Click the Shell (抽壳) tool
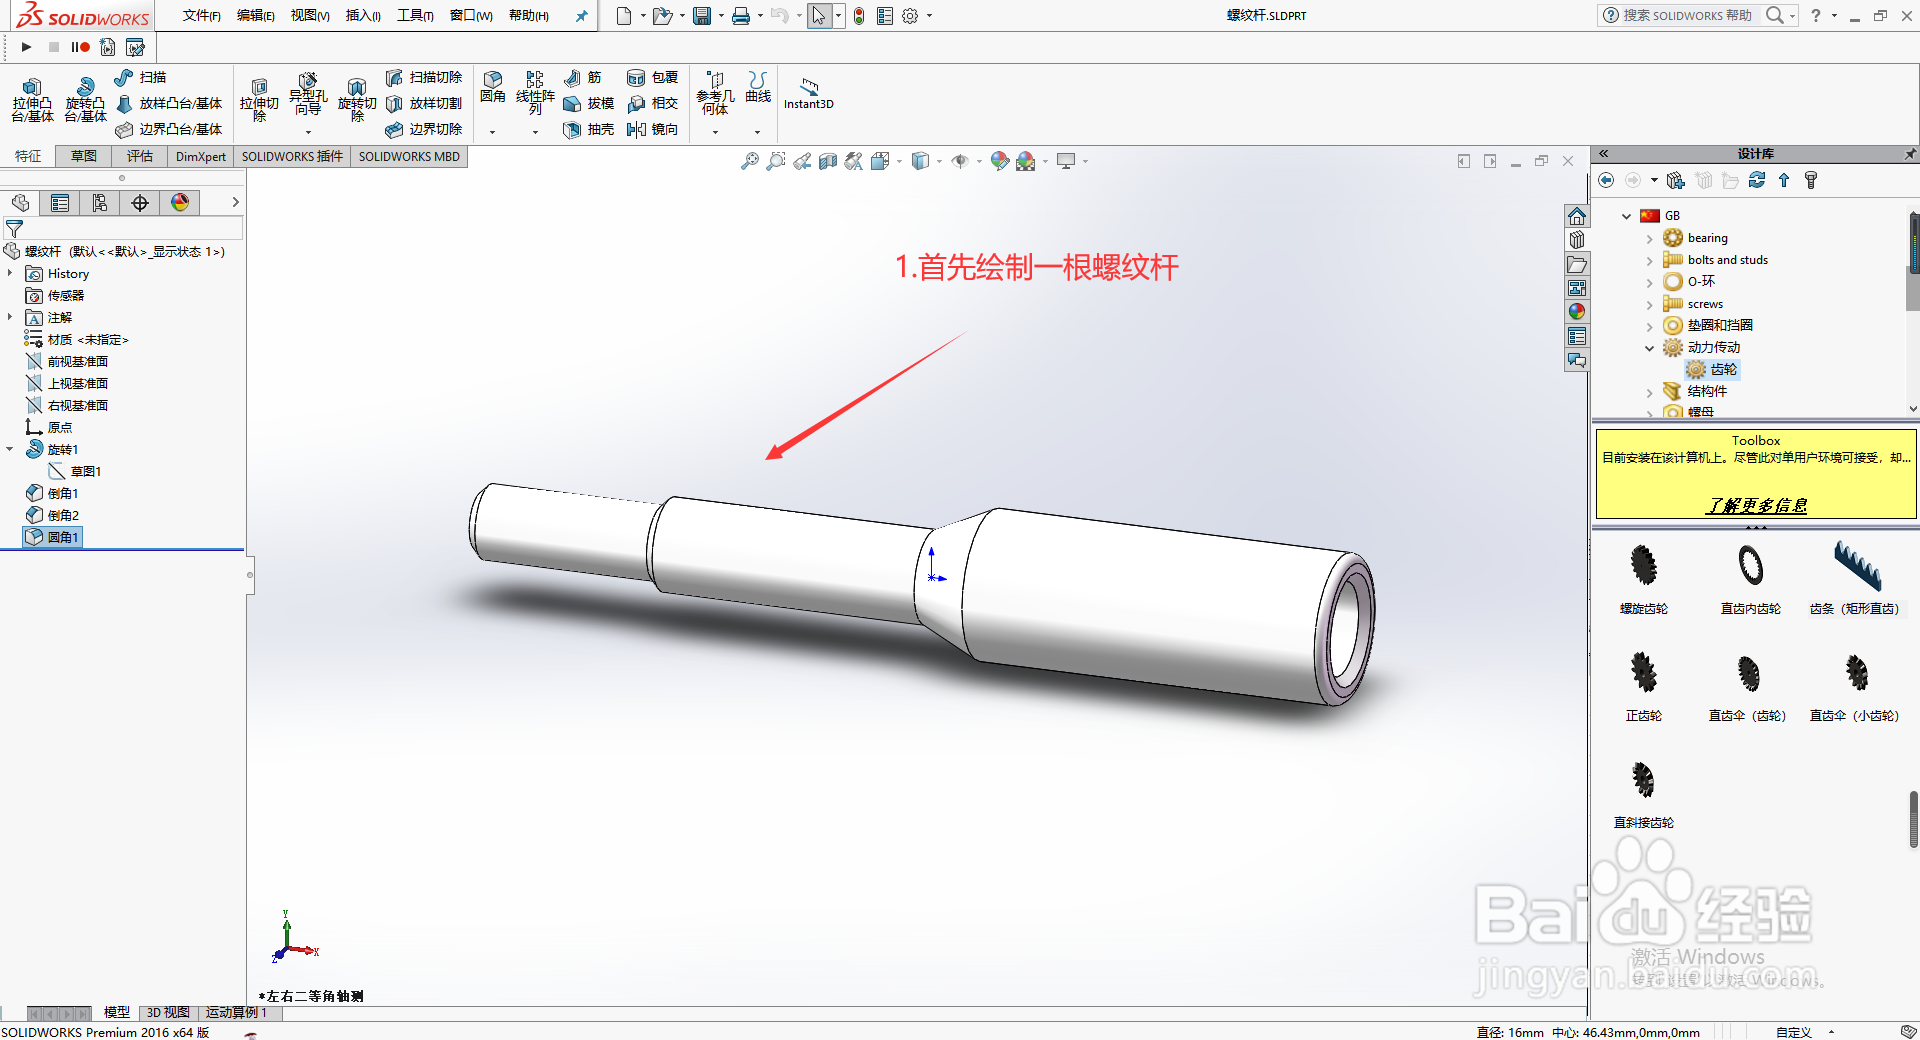The image size is (1920, 1040). pos(589,129)
